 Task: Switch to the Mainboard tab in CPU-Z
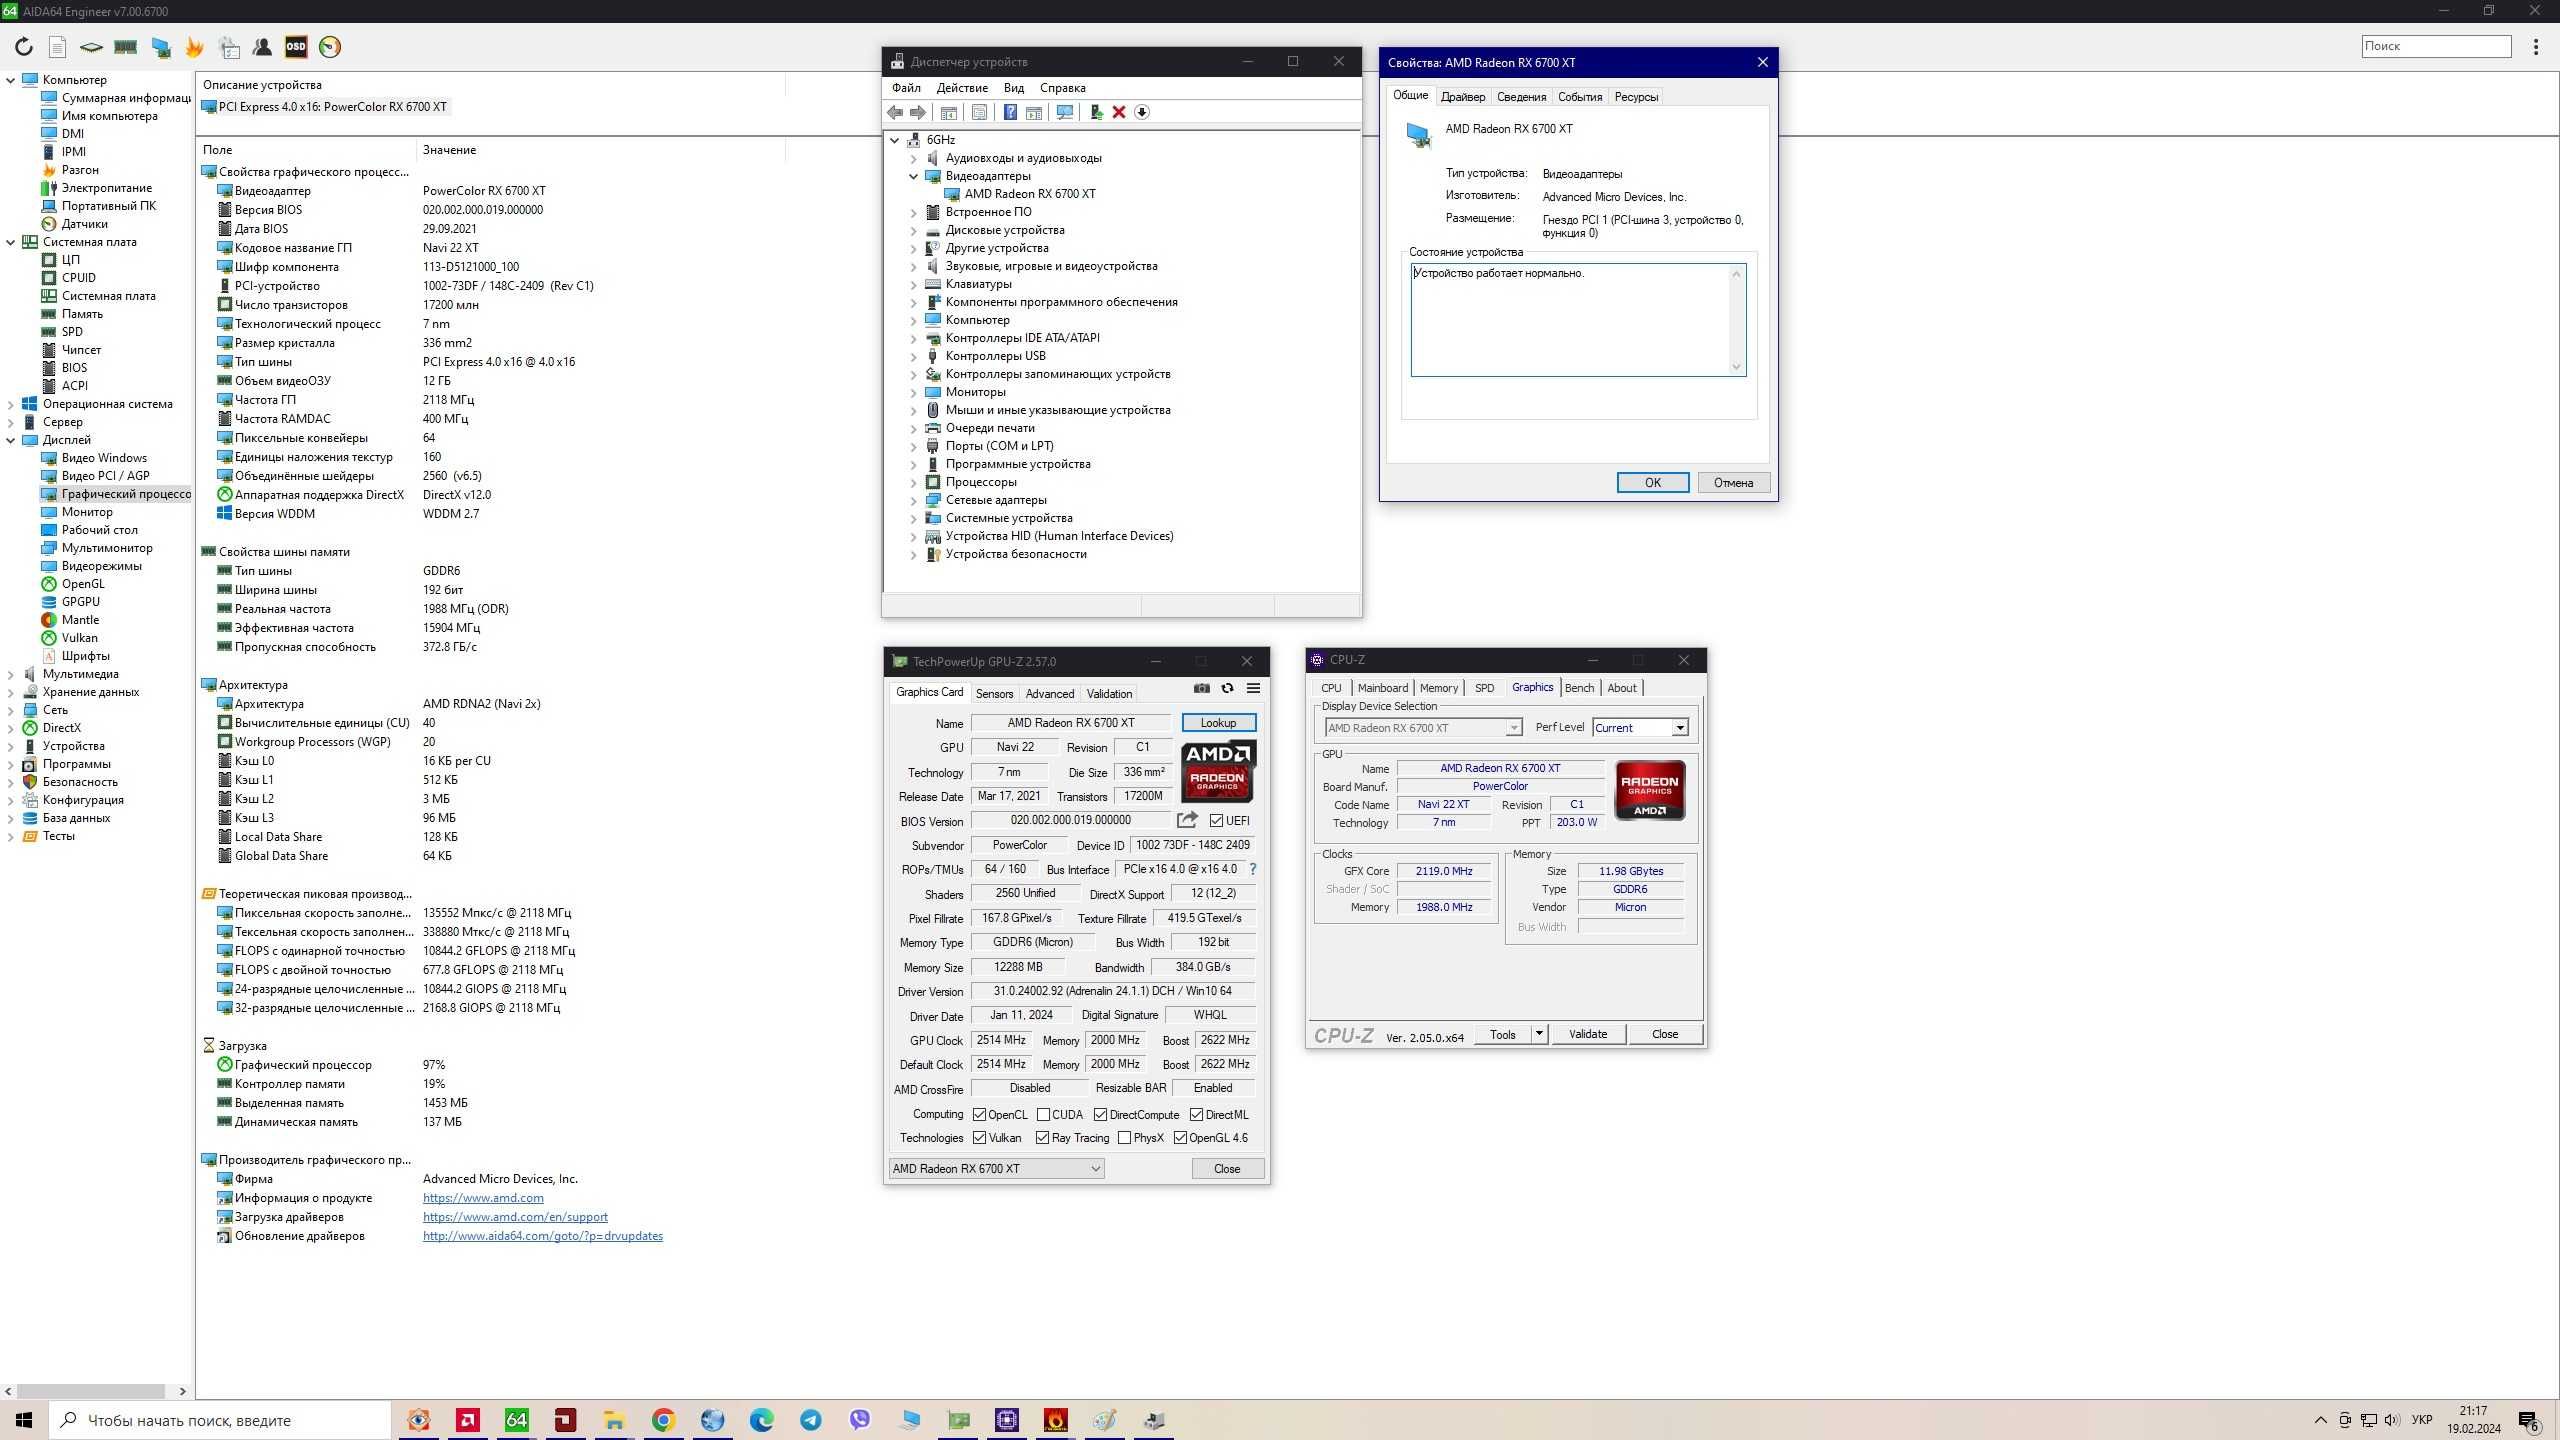tap(1382, 688)
